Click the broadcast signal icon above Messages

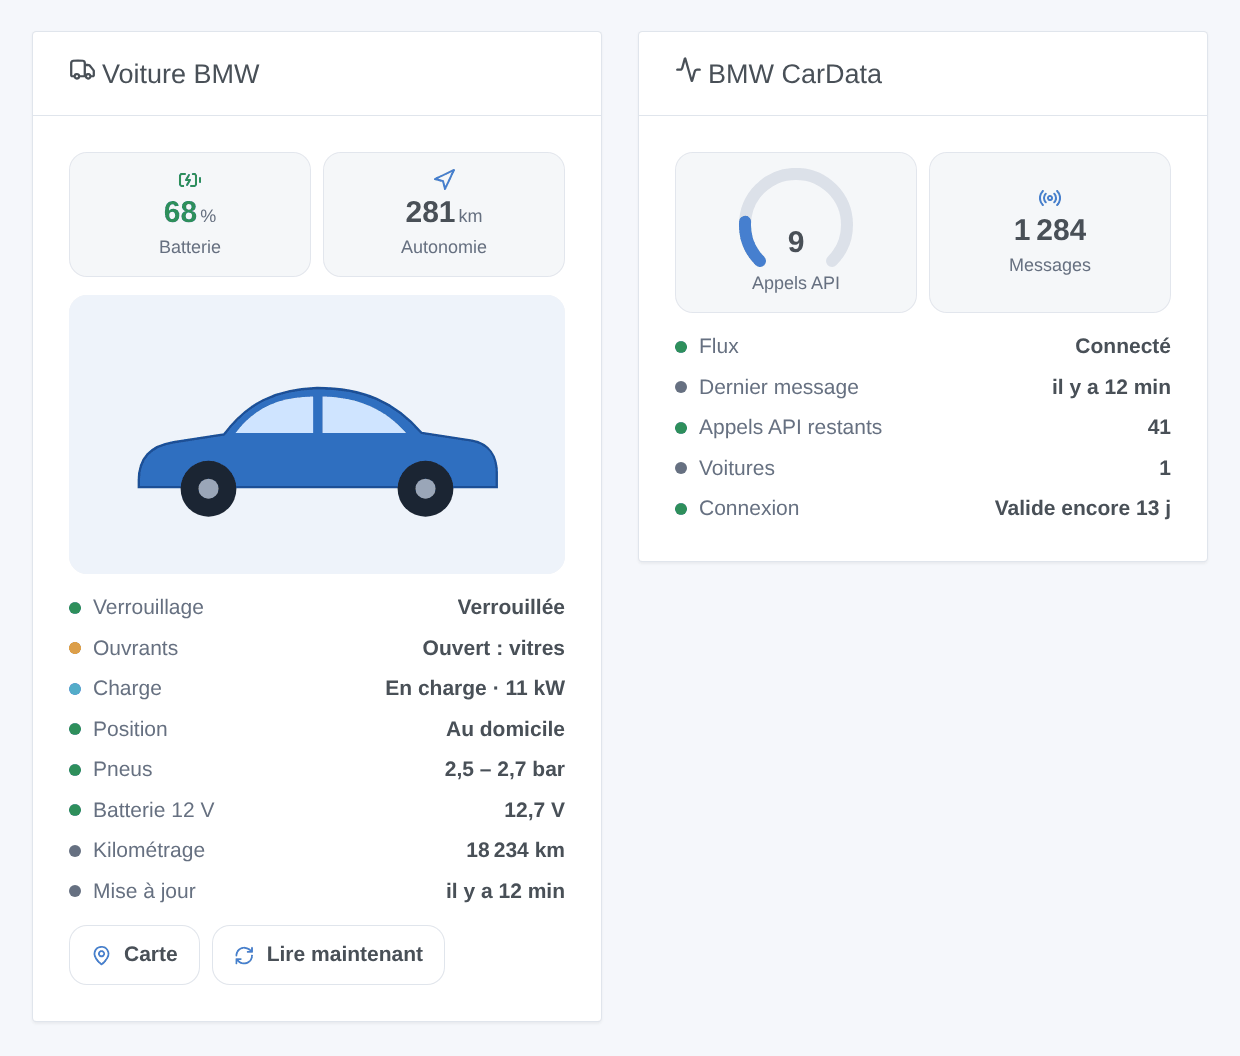(1050, 198)
